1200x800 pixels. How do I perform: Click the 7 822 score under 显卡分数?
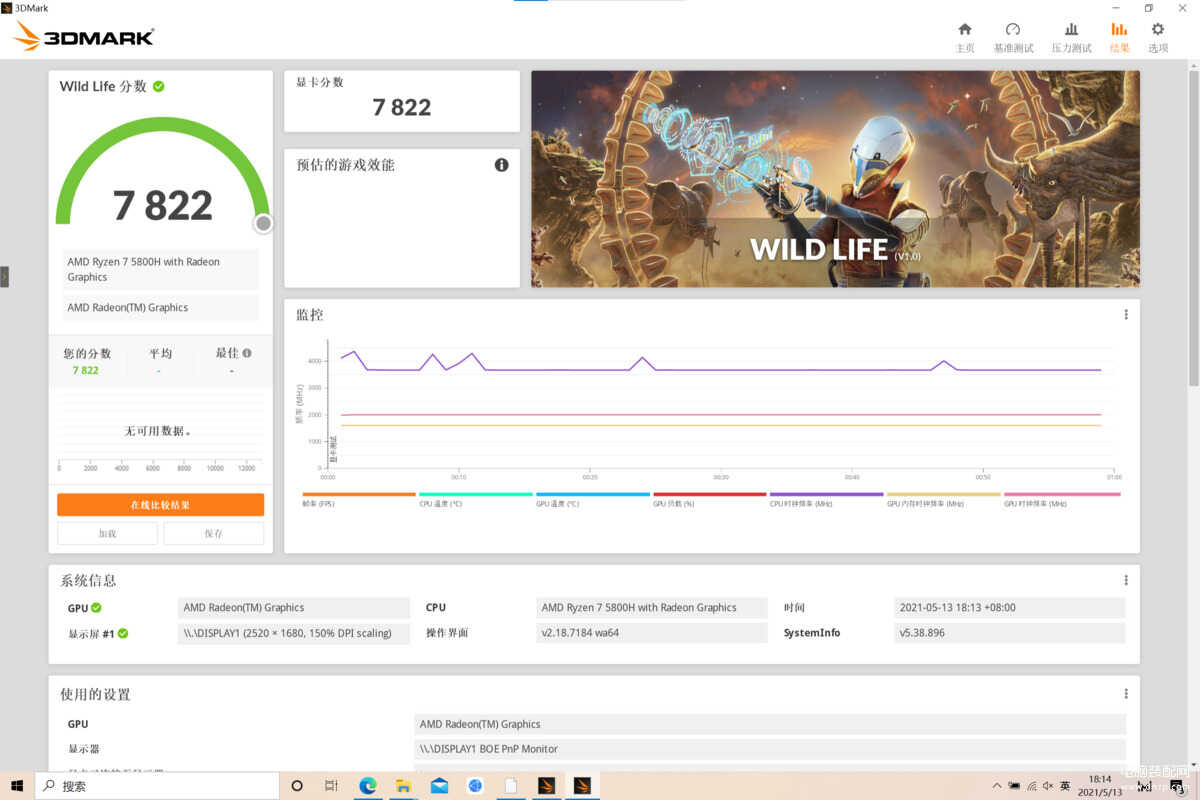coord(402,108)
